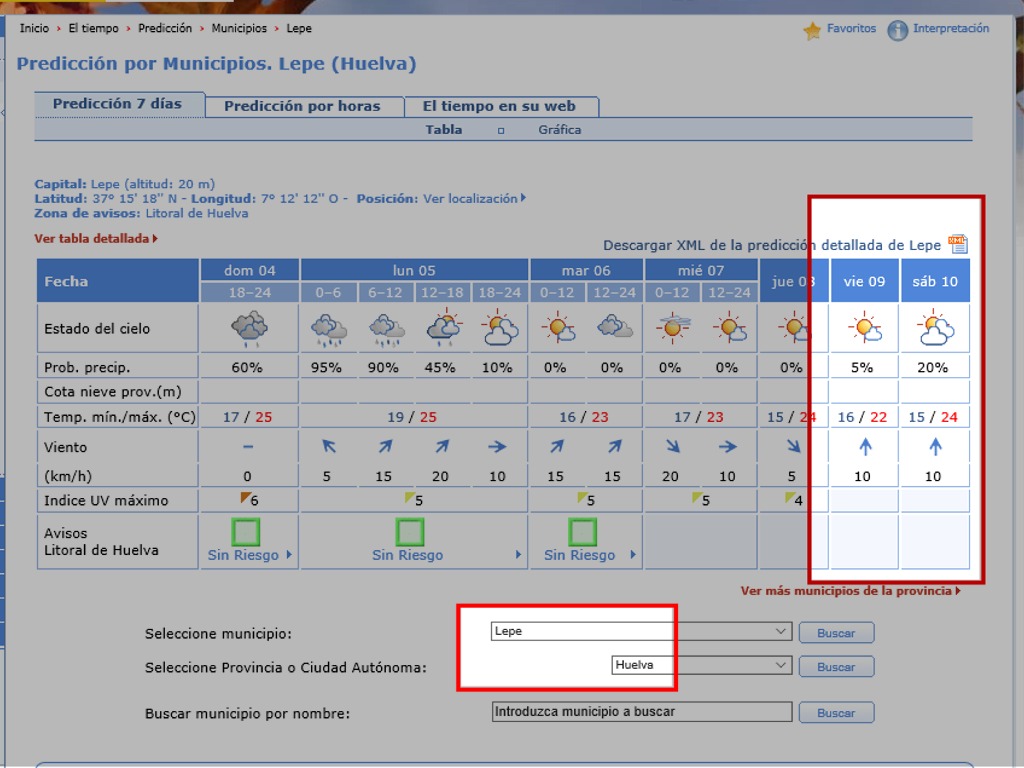Switch to the Gráfica view
The width and height of the screenshot is (1024, 768).
click(559, 130)
